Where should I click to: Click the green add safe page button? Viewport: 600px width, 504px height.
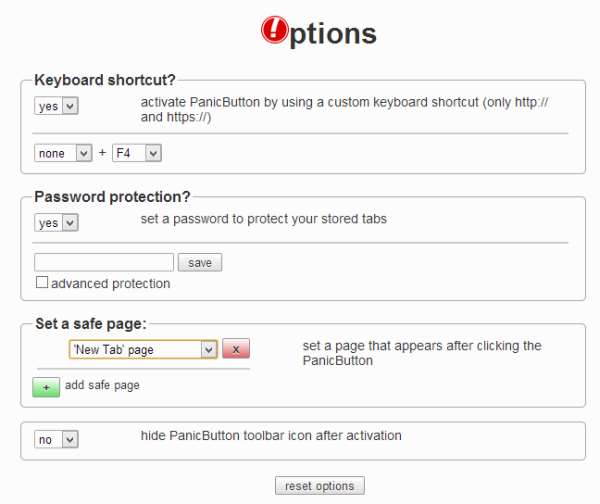click(x=46, y=386)
